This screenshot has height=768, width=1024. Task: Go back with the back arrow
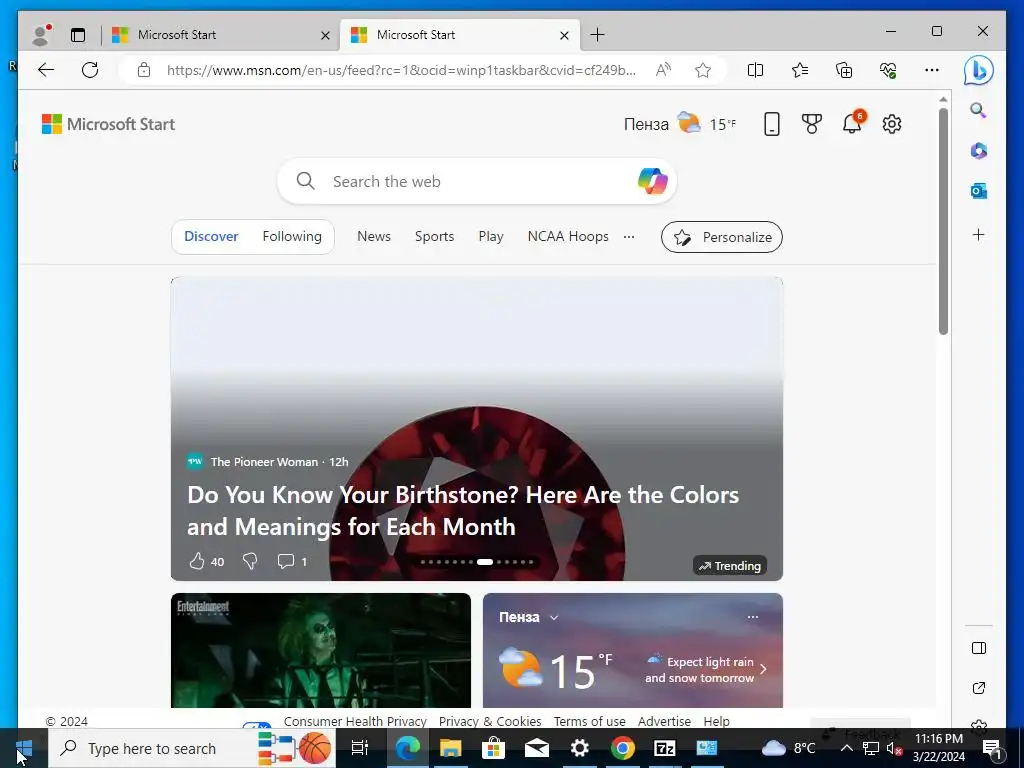46,70
